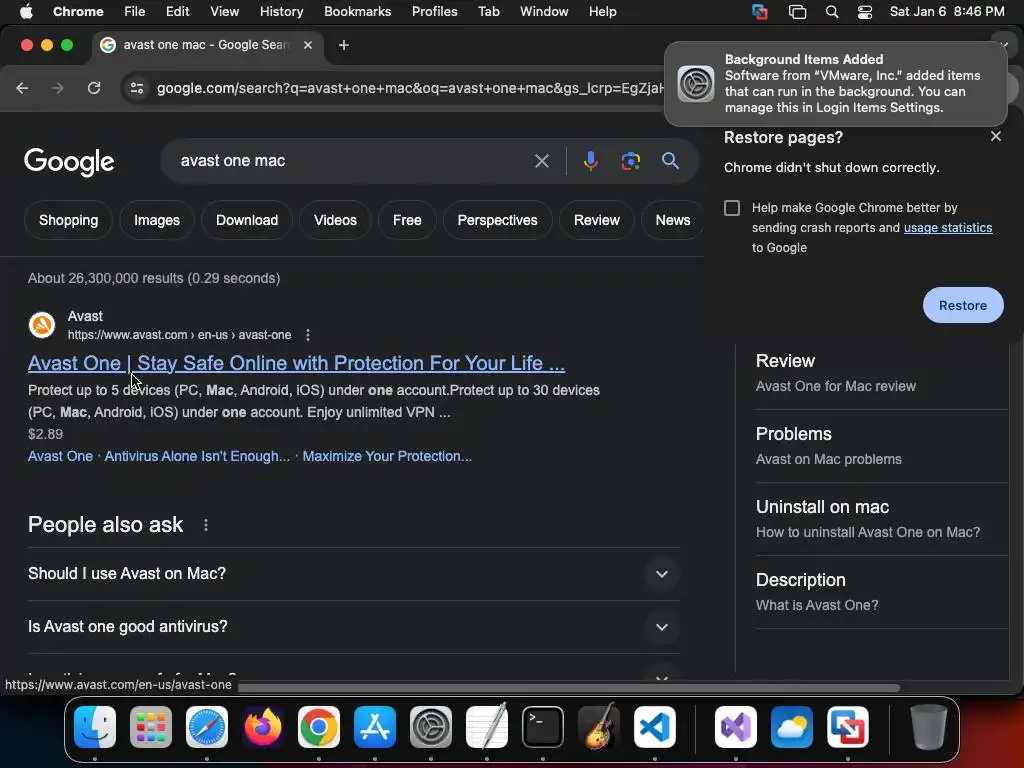The width and height of the screenshot is (1024, 768).
Task: Open People also ask options menu
Action: click(206, 525)
